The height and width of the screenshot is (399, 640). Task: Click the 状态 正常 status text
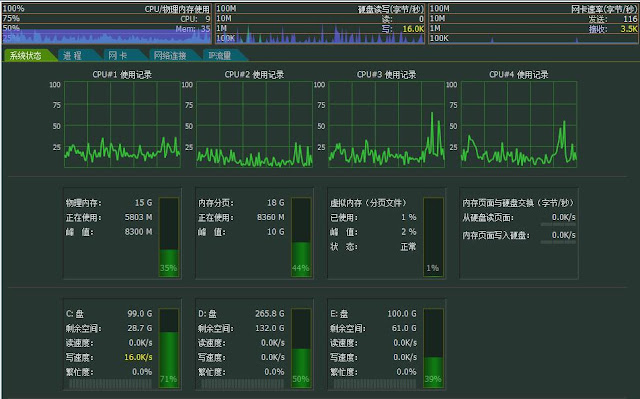point(408,246)
